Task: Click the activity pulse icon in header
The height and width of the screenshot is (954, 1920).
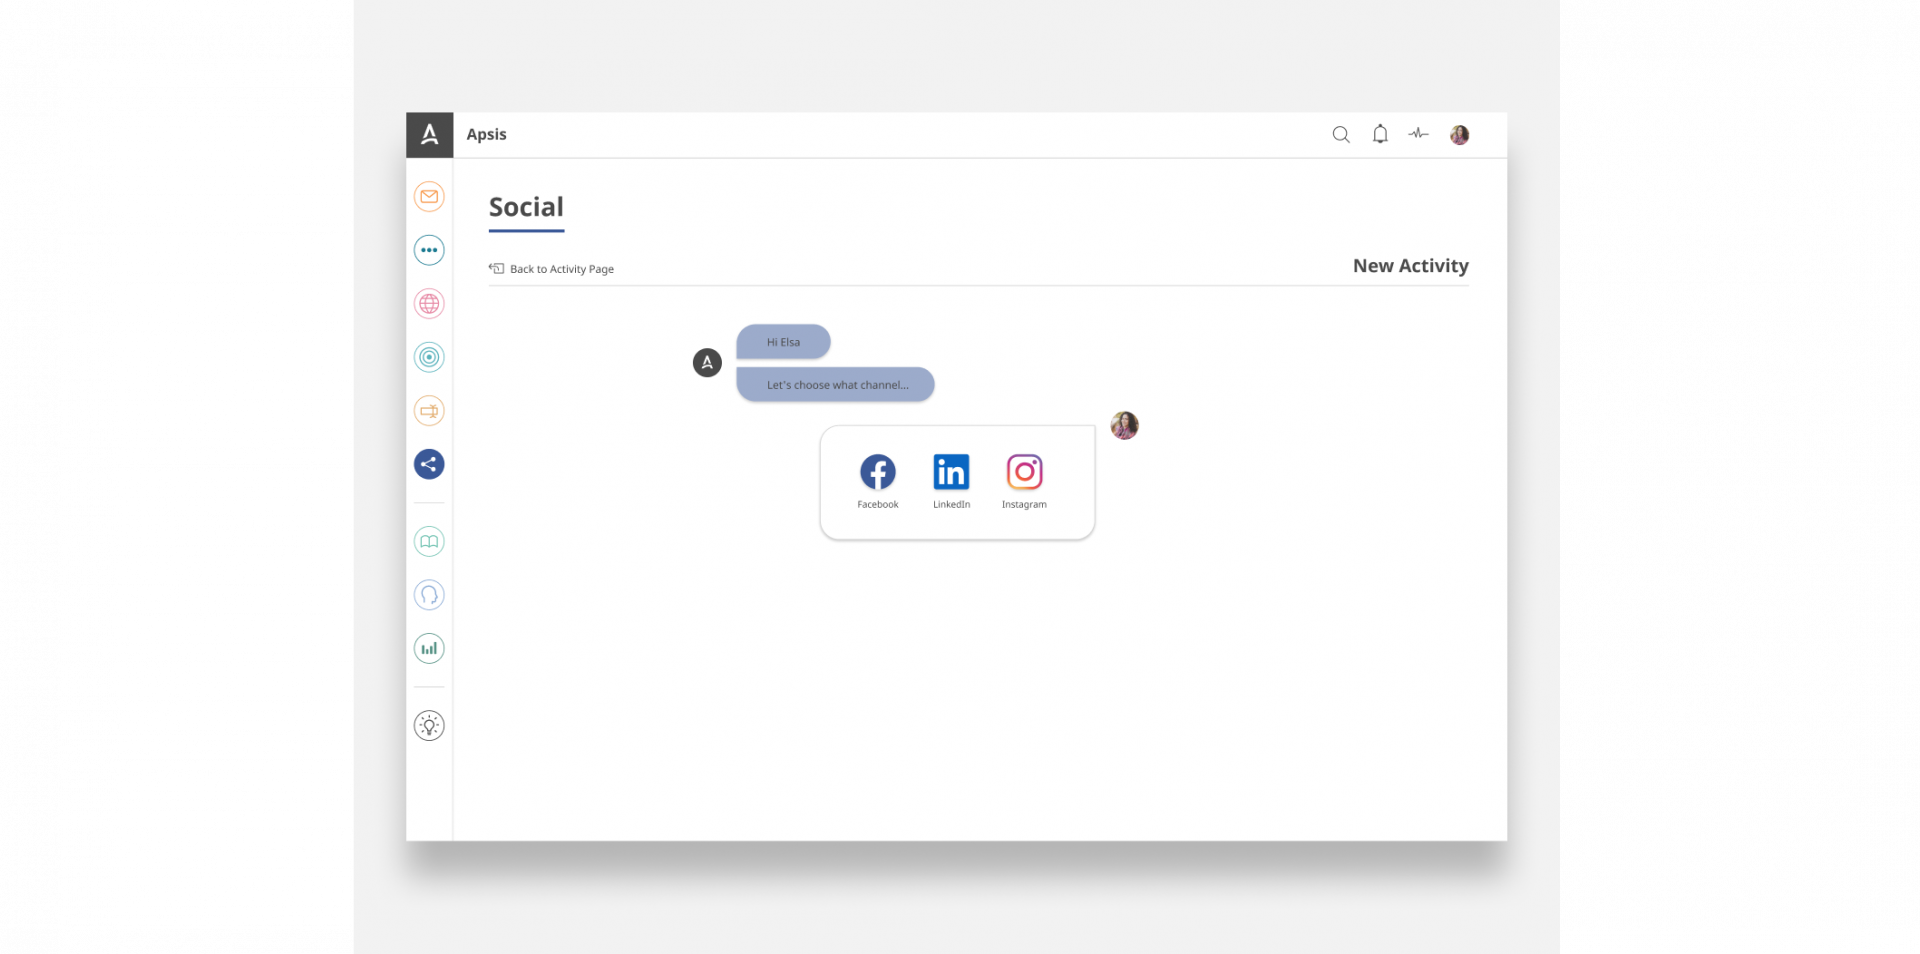Action: pyautogui.click(x=1419, y=133)
